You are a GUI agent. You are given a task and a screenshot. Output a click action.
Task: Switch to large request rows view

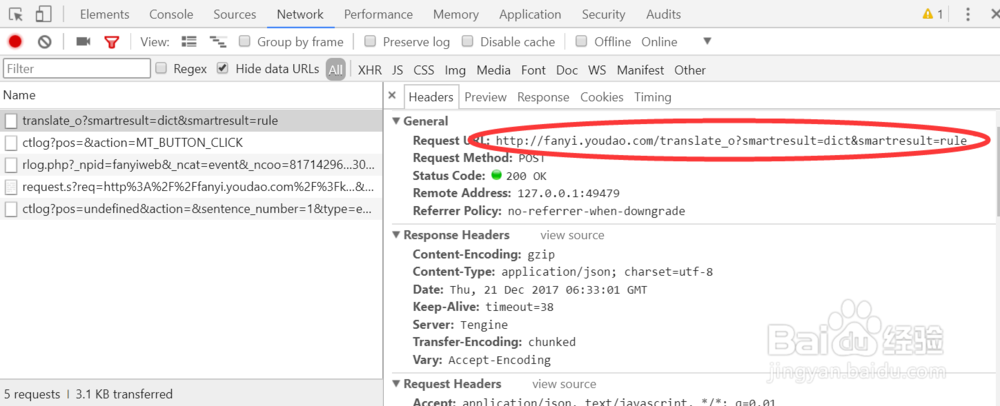click(x=189, y=42)
